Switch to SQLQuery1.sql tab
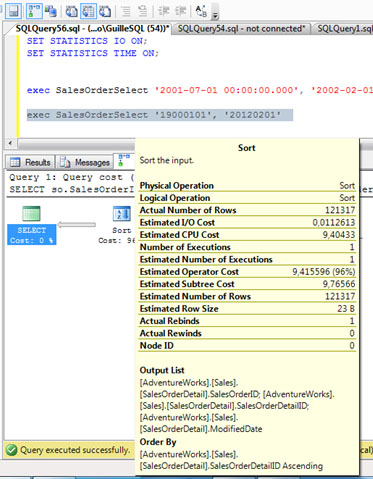 tap(344, 29)
